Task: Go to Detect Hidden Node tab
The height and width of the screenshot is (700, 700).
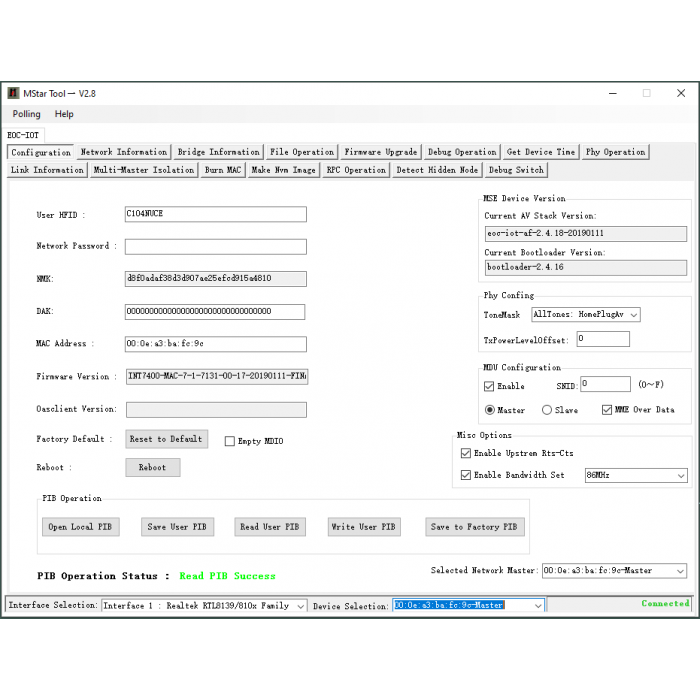Action: pyautogui.click(x=437, y=170)
